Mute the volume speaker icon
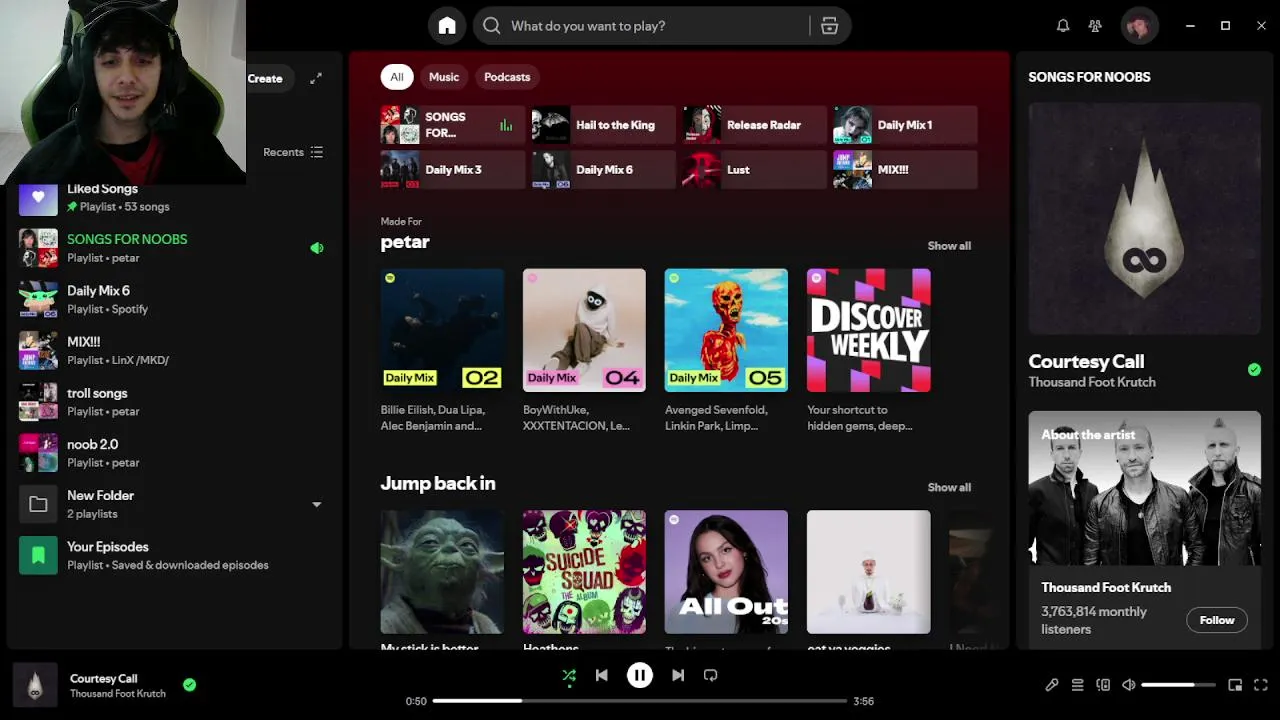Image resolution: width=1280 pixels, height=720 pixels. 1129,685
